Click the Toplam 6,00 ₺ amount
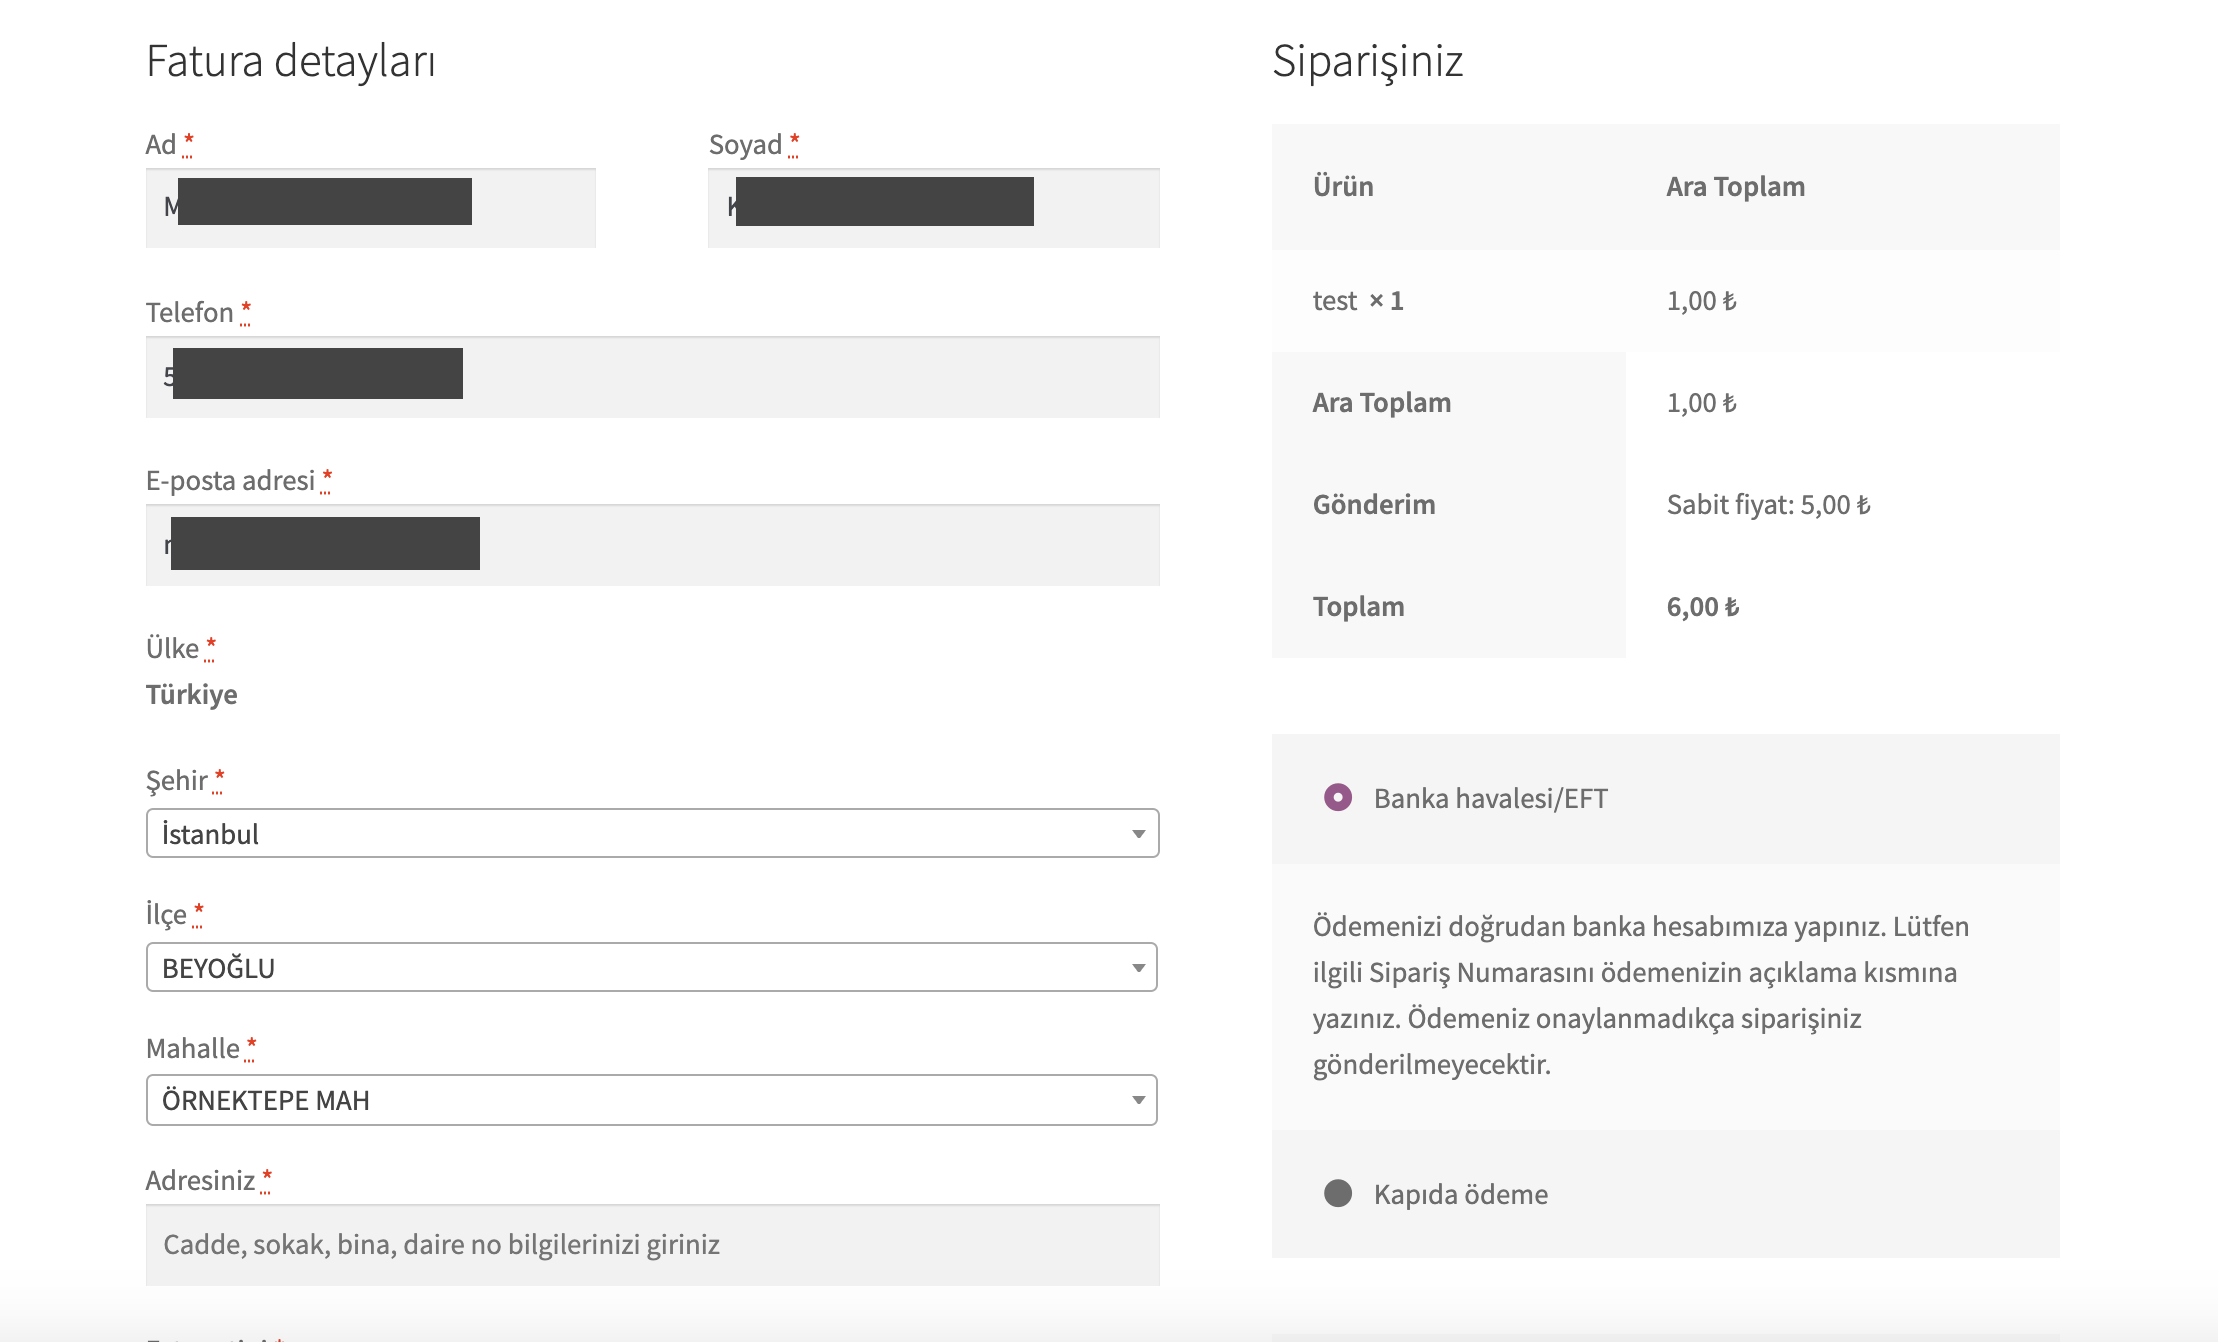The width and height of the screenshot is (2218, 1342). point(1702,607)
